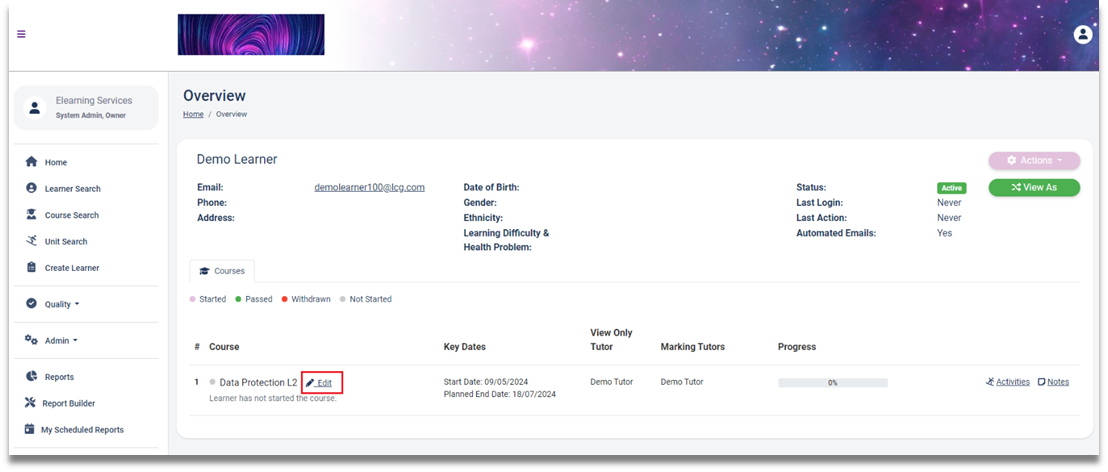Click the Home house icon

(x=31, y=162)
